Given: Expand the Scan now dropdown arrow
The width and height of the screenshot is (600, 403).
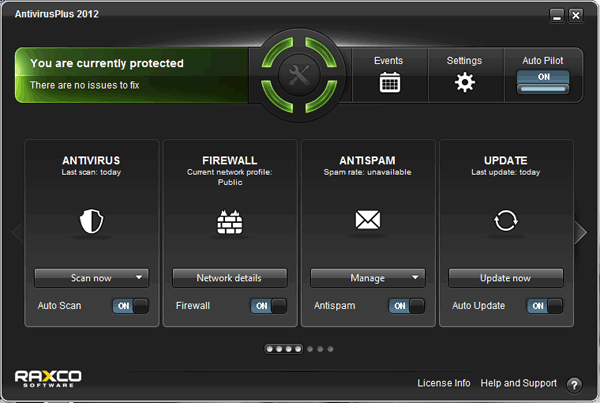Looking at the screenshot, I should tap(139, 277).
